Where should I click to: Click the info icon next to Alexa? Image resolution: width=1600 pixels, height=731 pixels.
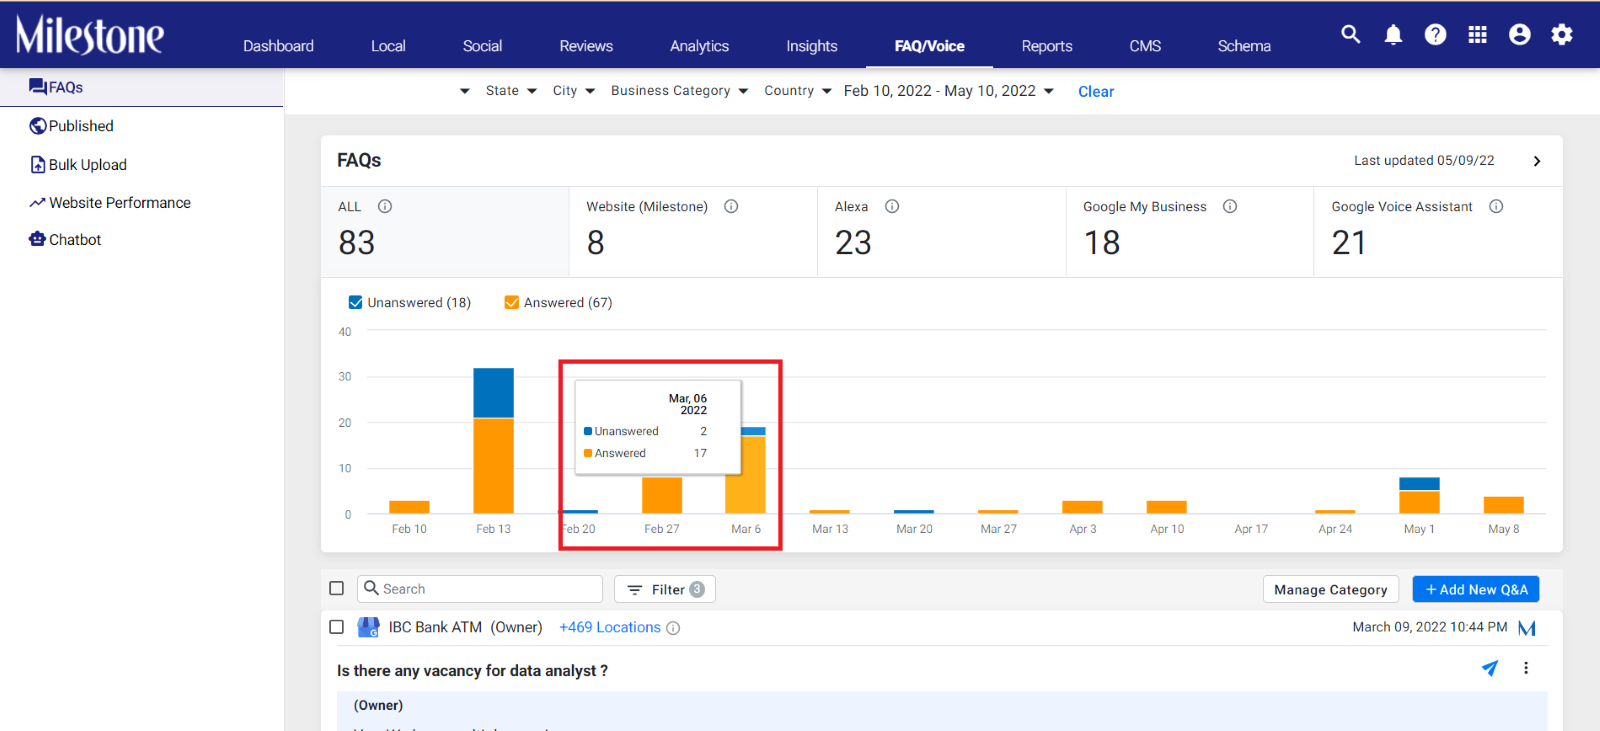tap(892, 206)
